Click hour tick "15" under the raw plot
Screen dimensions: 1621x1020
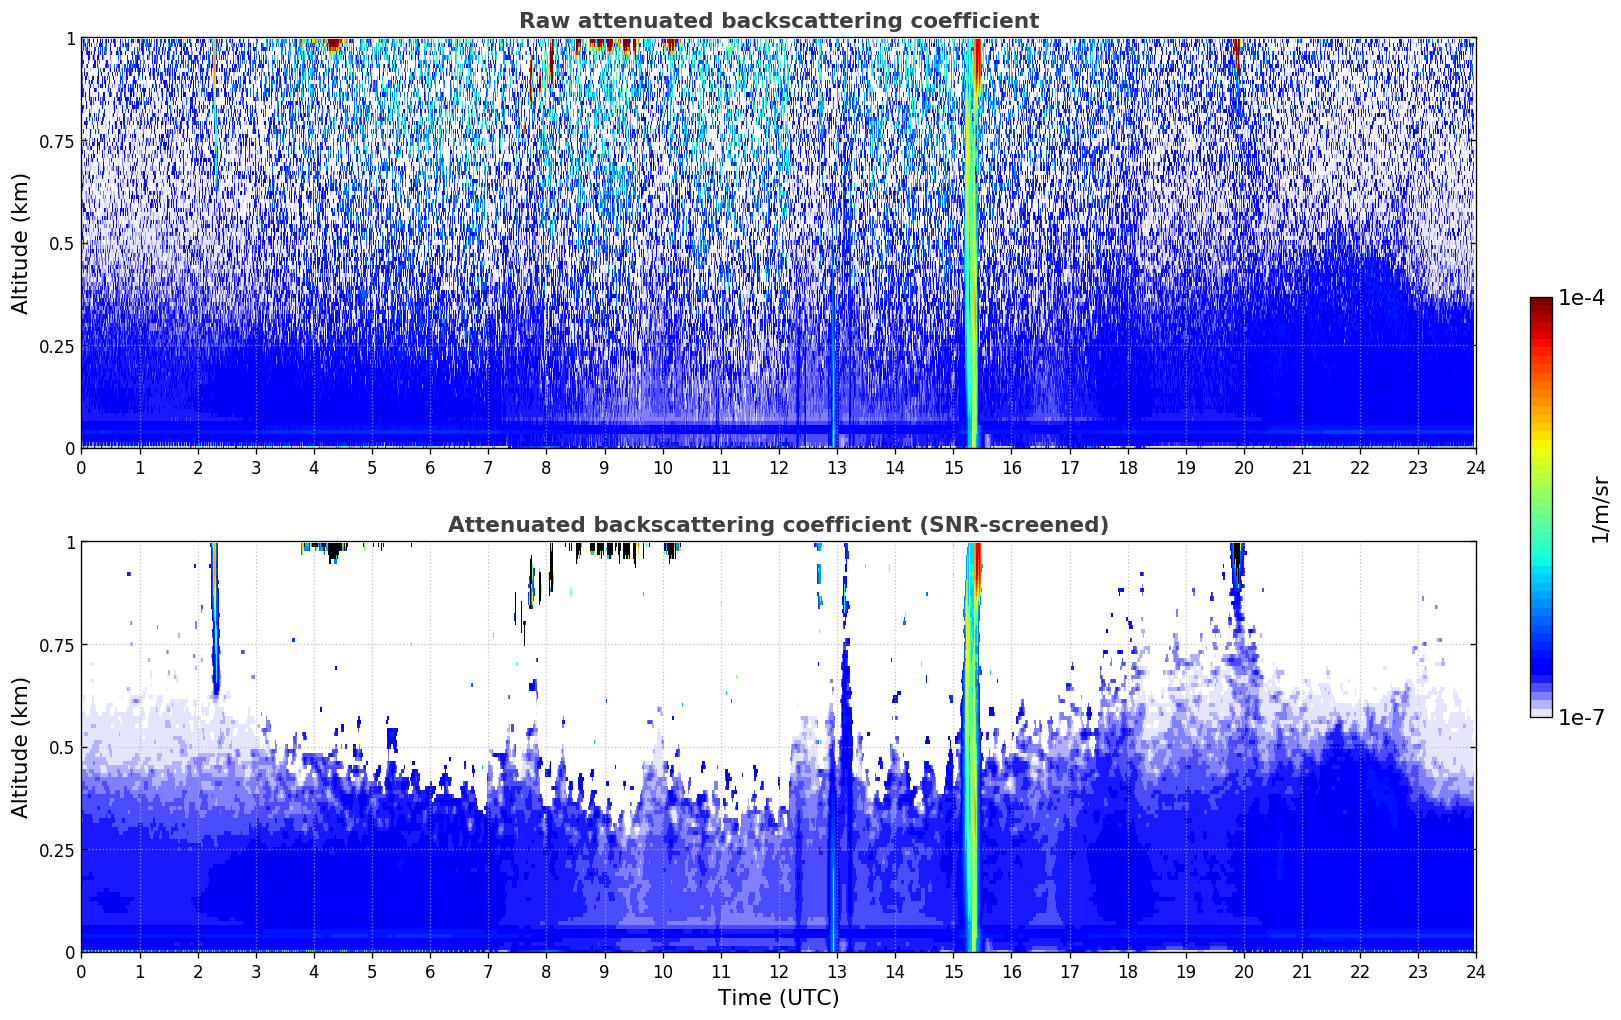click(953, 467)
